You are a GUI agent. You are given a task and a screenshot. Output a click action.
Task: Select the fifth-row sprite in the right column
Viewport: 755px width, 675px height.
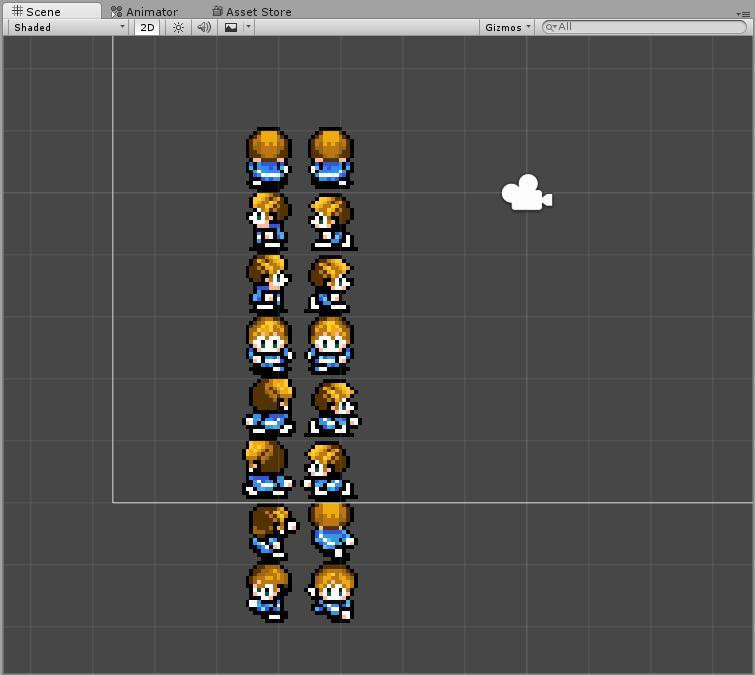pos(333,408)
